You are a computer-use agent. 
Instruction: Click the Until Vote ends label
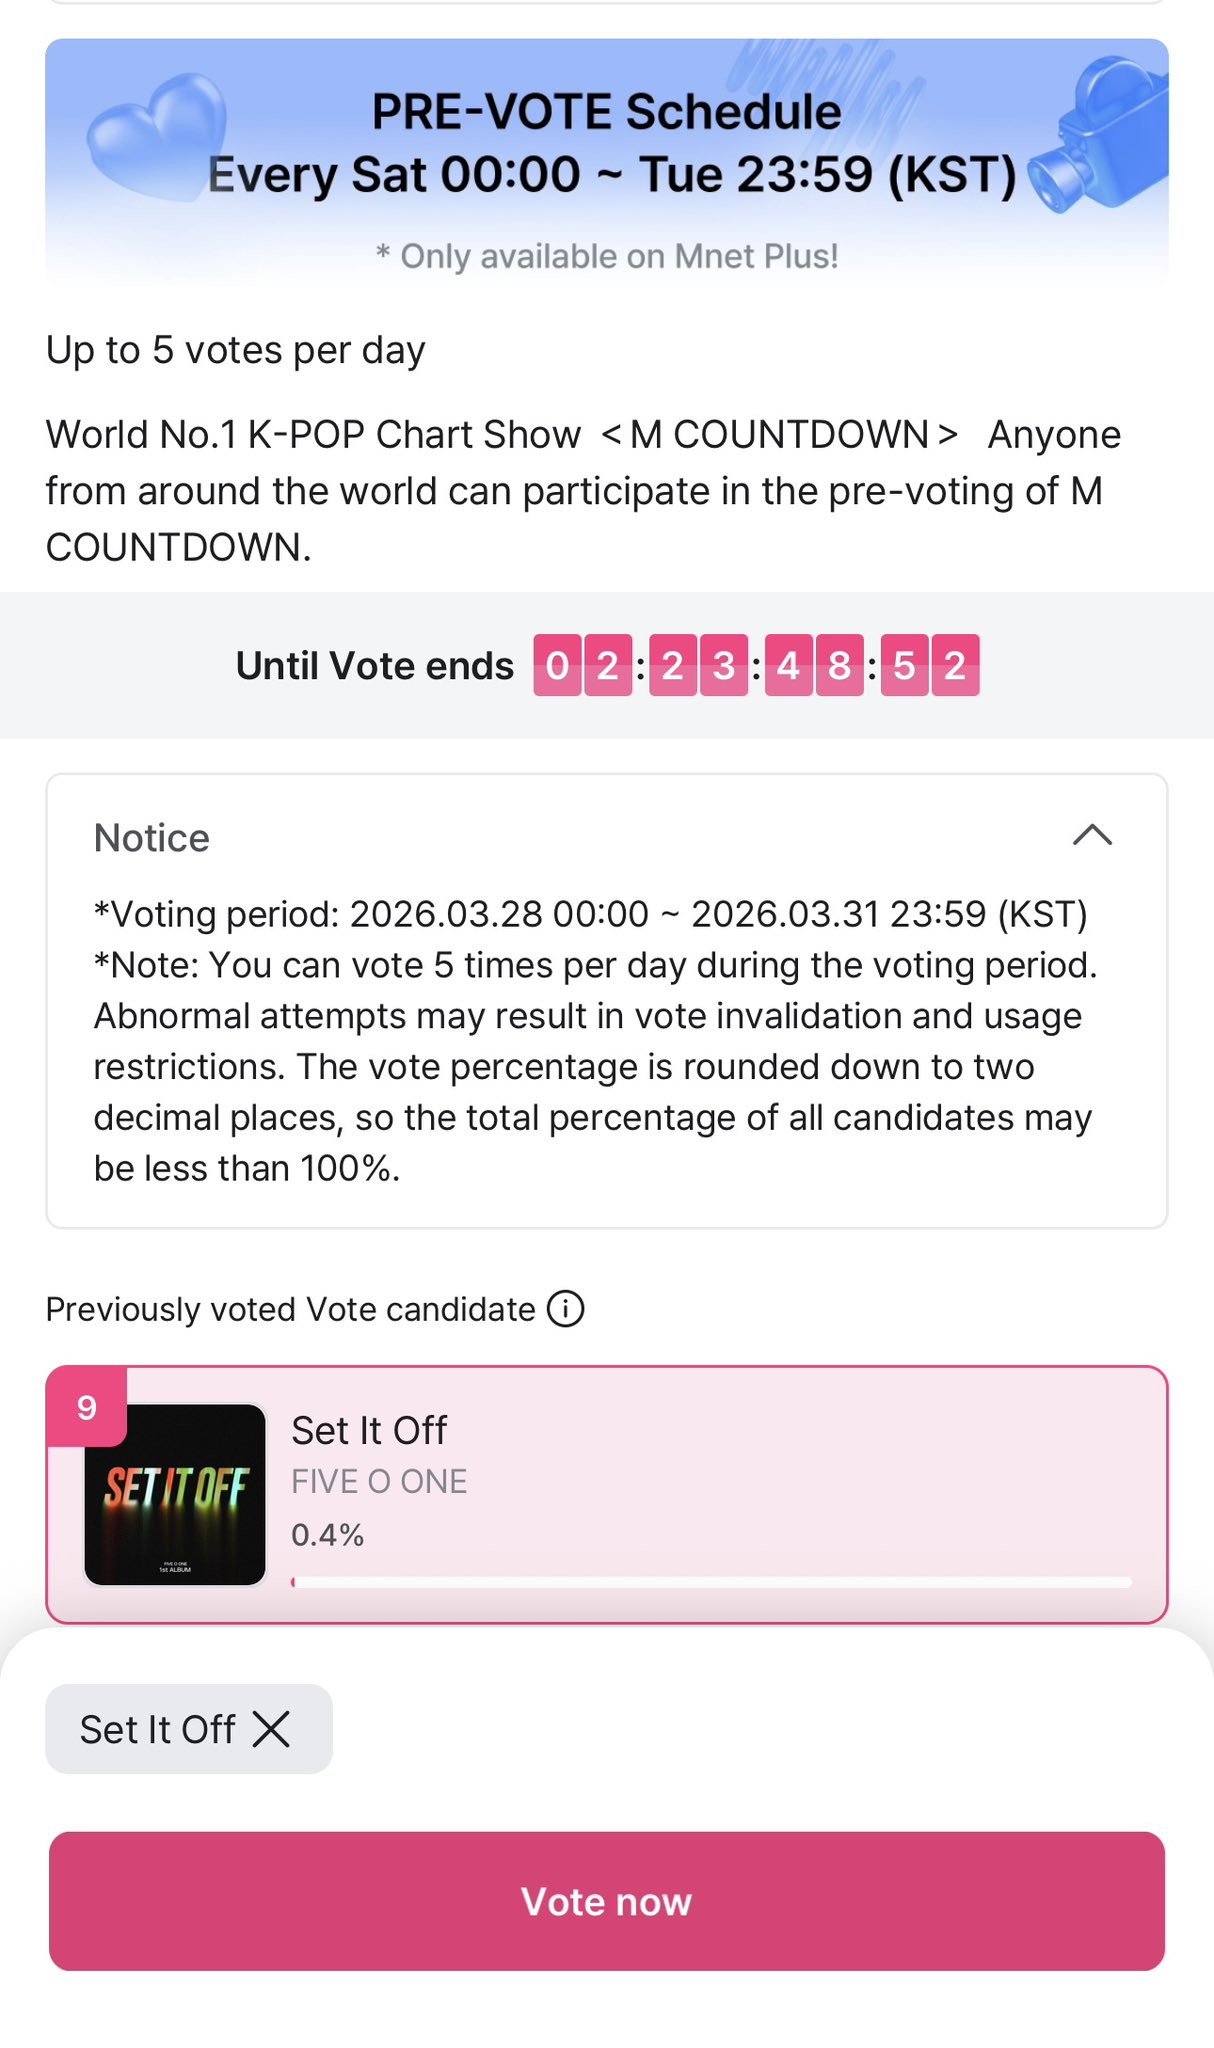(x=375, y=666)
